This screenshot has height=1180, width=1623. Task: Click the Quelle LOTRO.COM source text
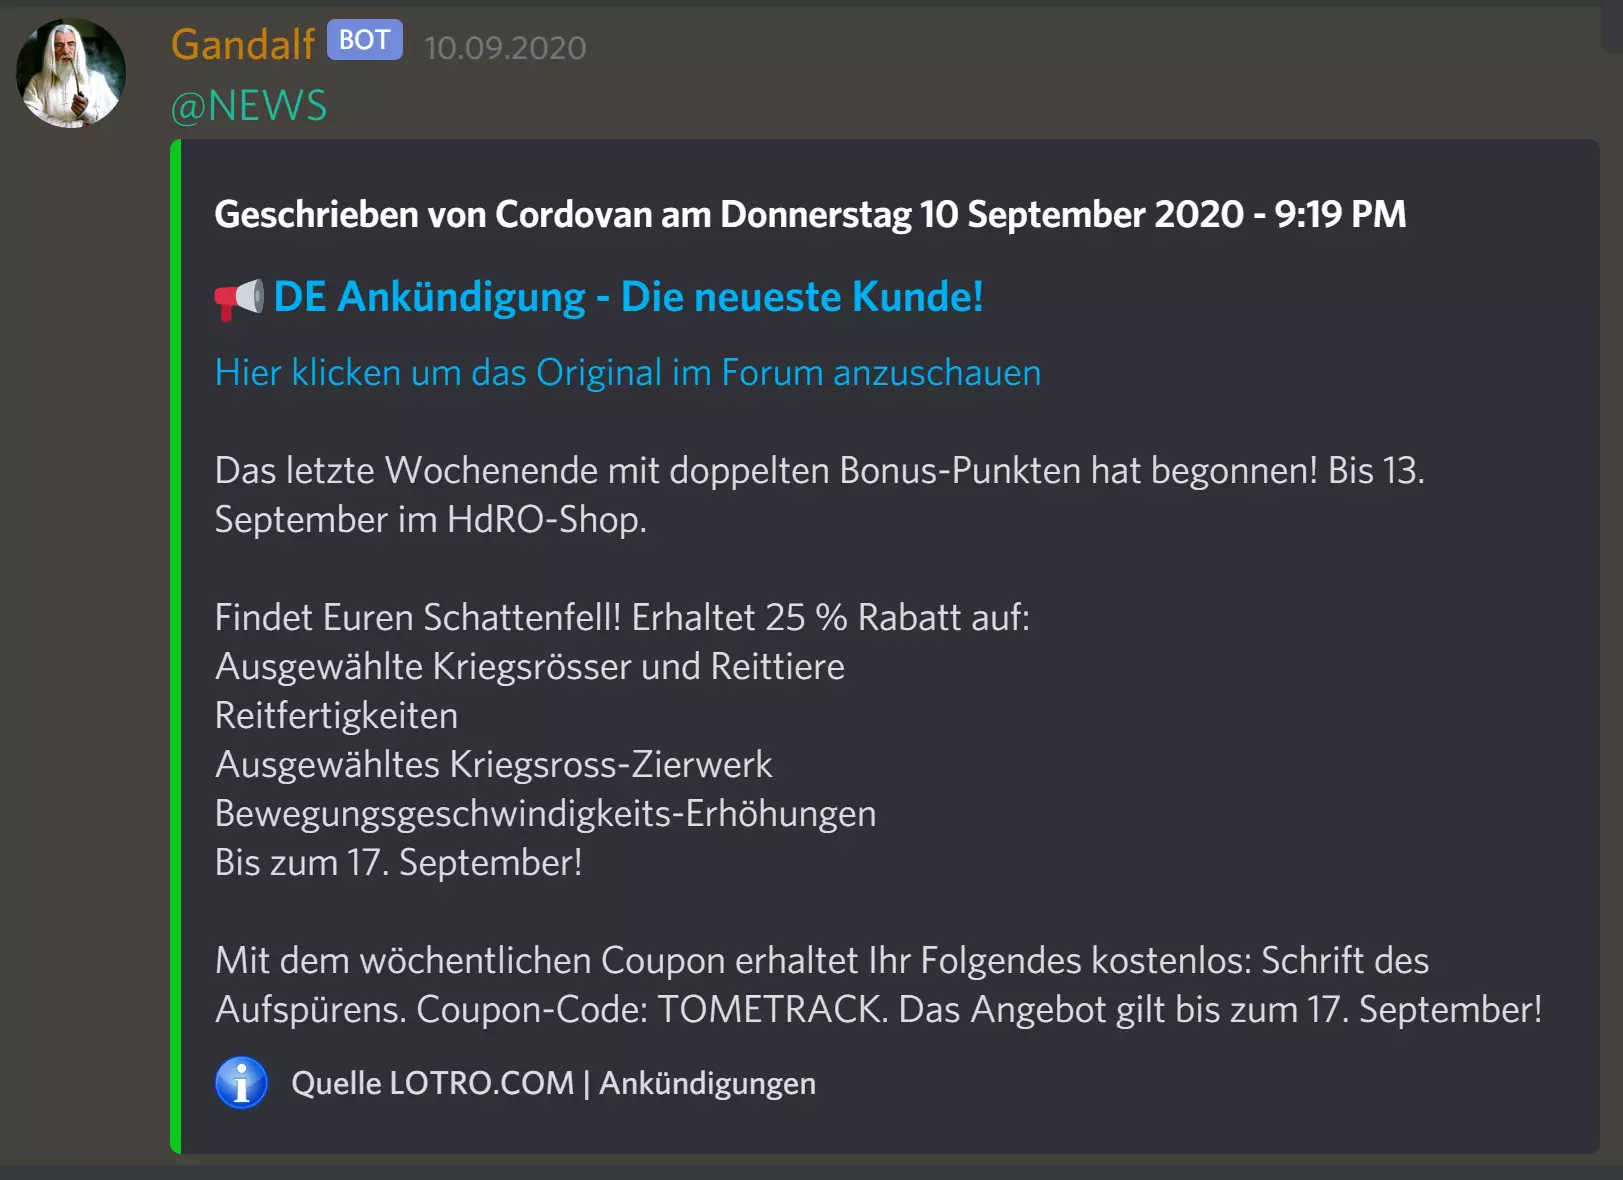432,1083
